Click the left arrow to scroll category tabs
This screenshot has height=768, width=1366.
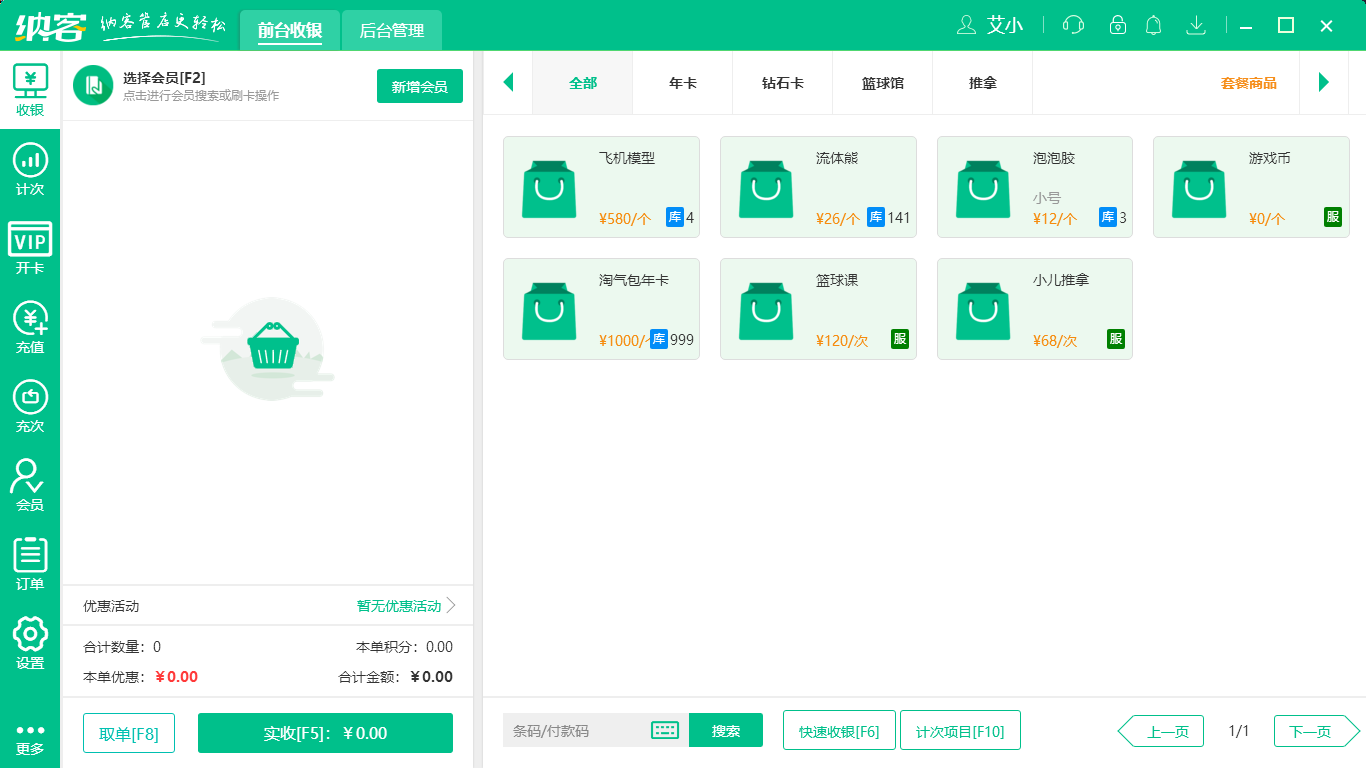[x=508, y=83]
